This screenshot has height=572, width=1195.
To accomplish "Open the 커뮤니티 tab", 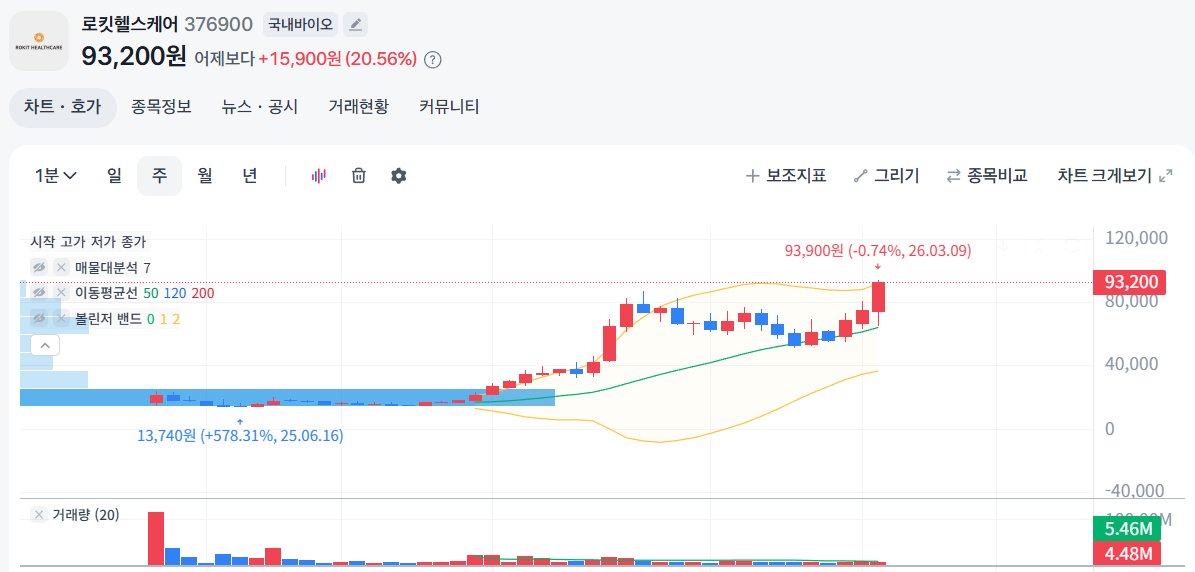I will (x=449, y=107).
